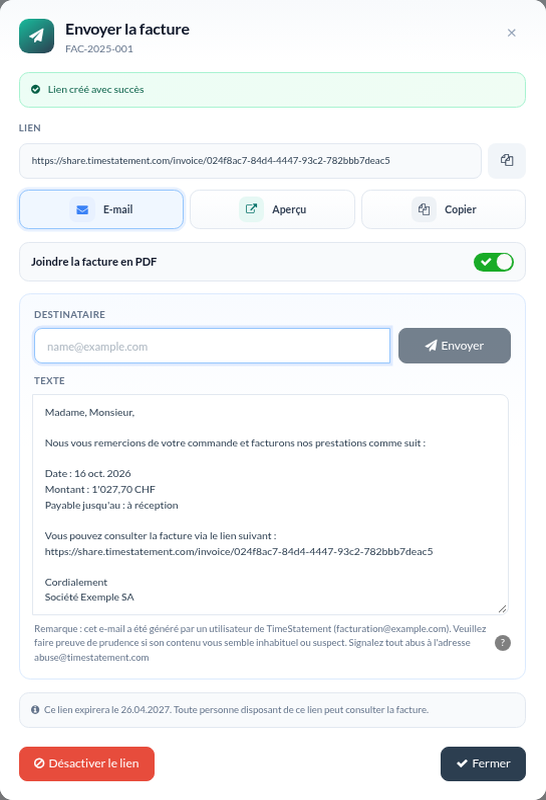Viewport: 546px width, 800px height.
Task: Select the E-mail tab
Action: coord(102,209)
